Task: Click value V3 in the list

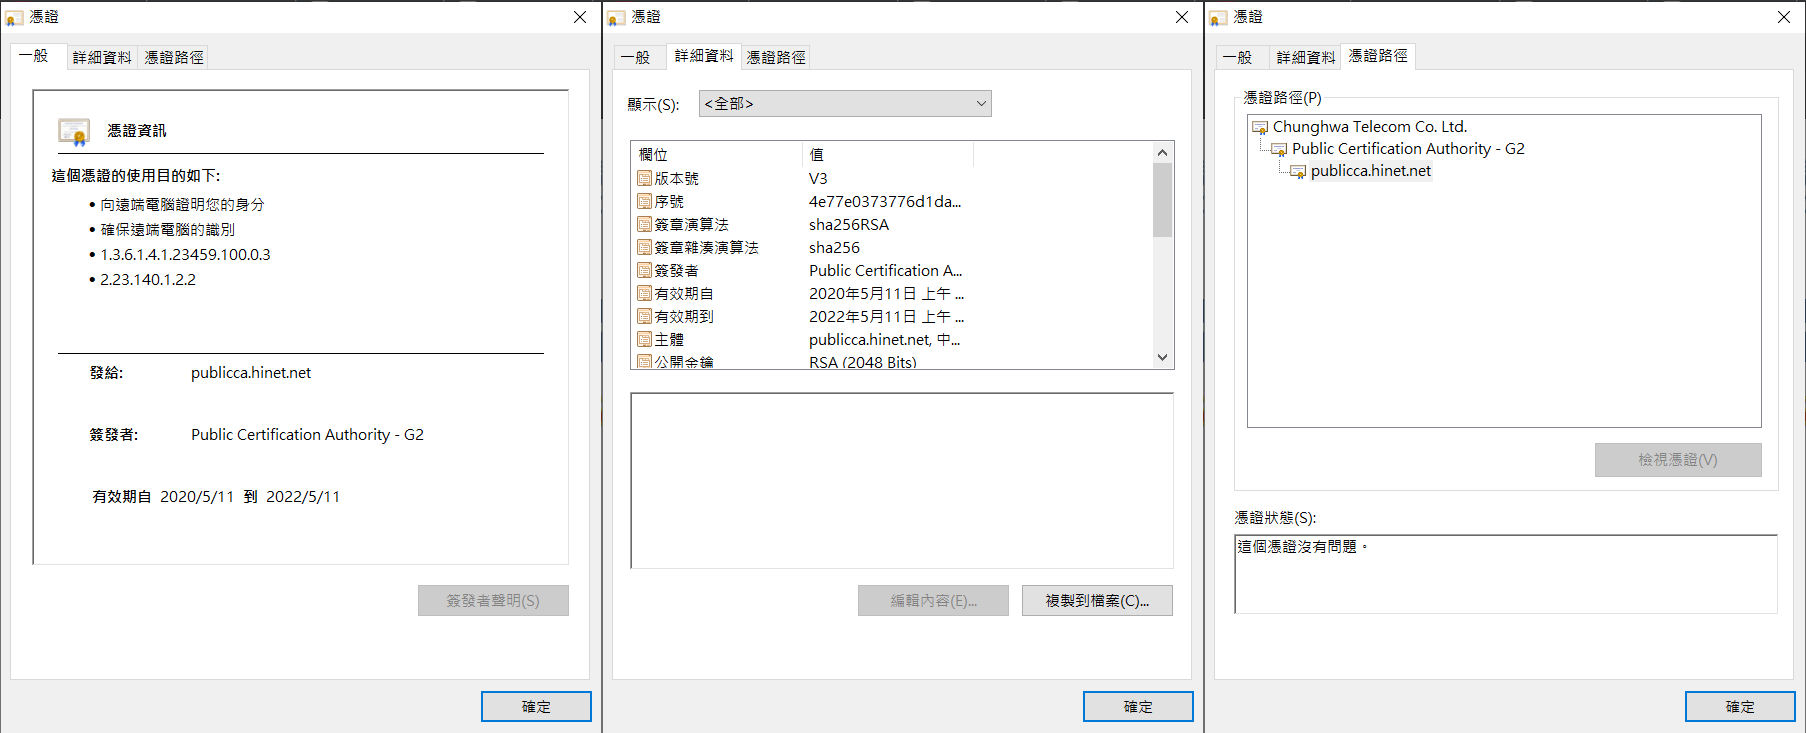Action: coord(818,178)
